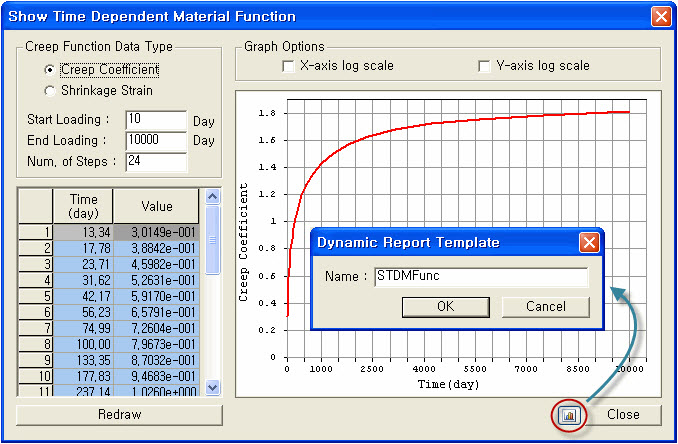Click the Close button at bottom right
678x444 pixels.
622,414
